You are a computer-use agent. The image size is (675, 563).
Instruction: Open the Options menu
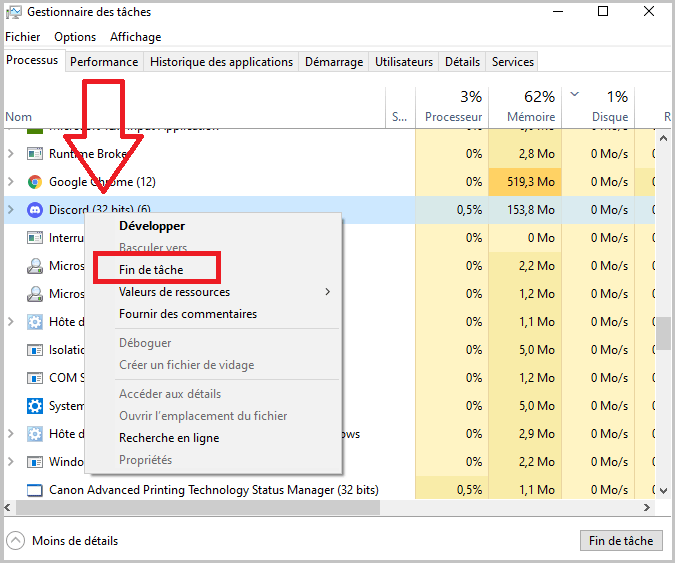75,37
